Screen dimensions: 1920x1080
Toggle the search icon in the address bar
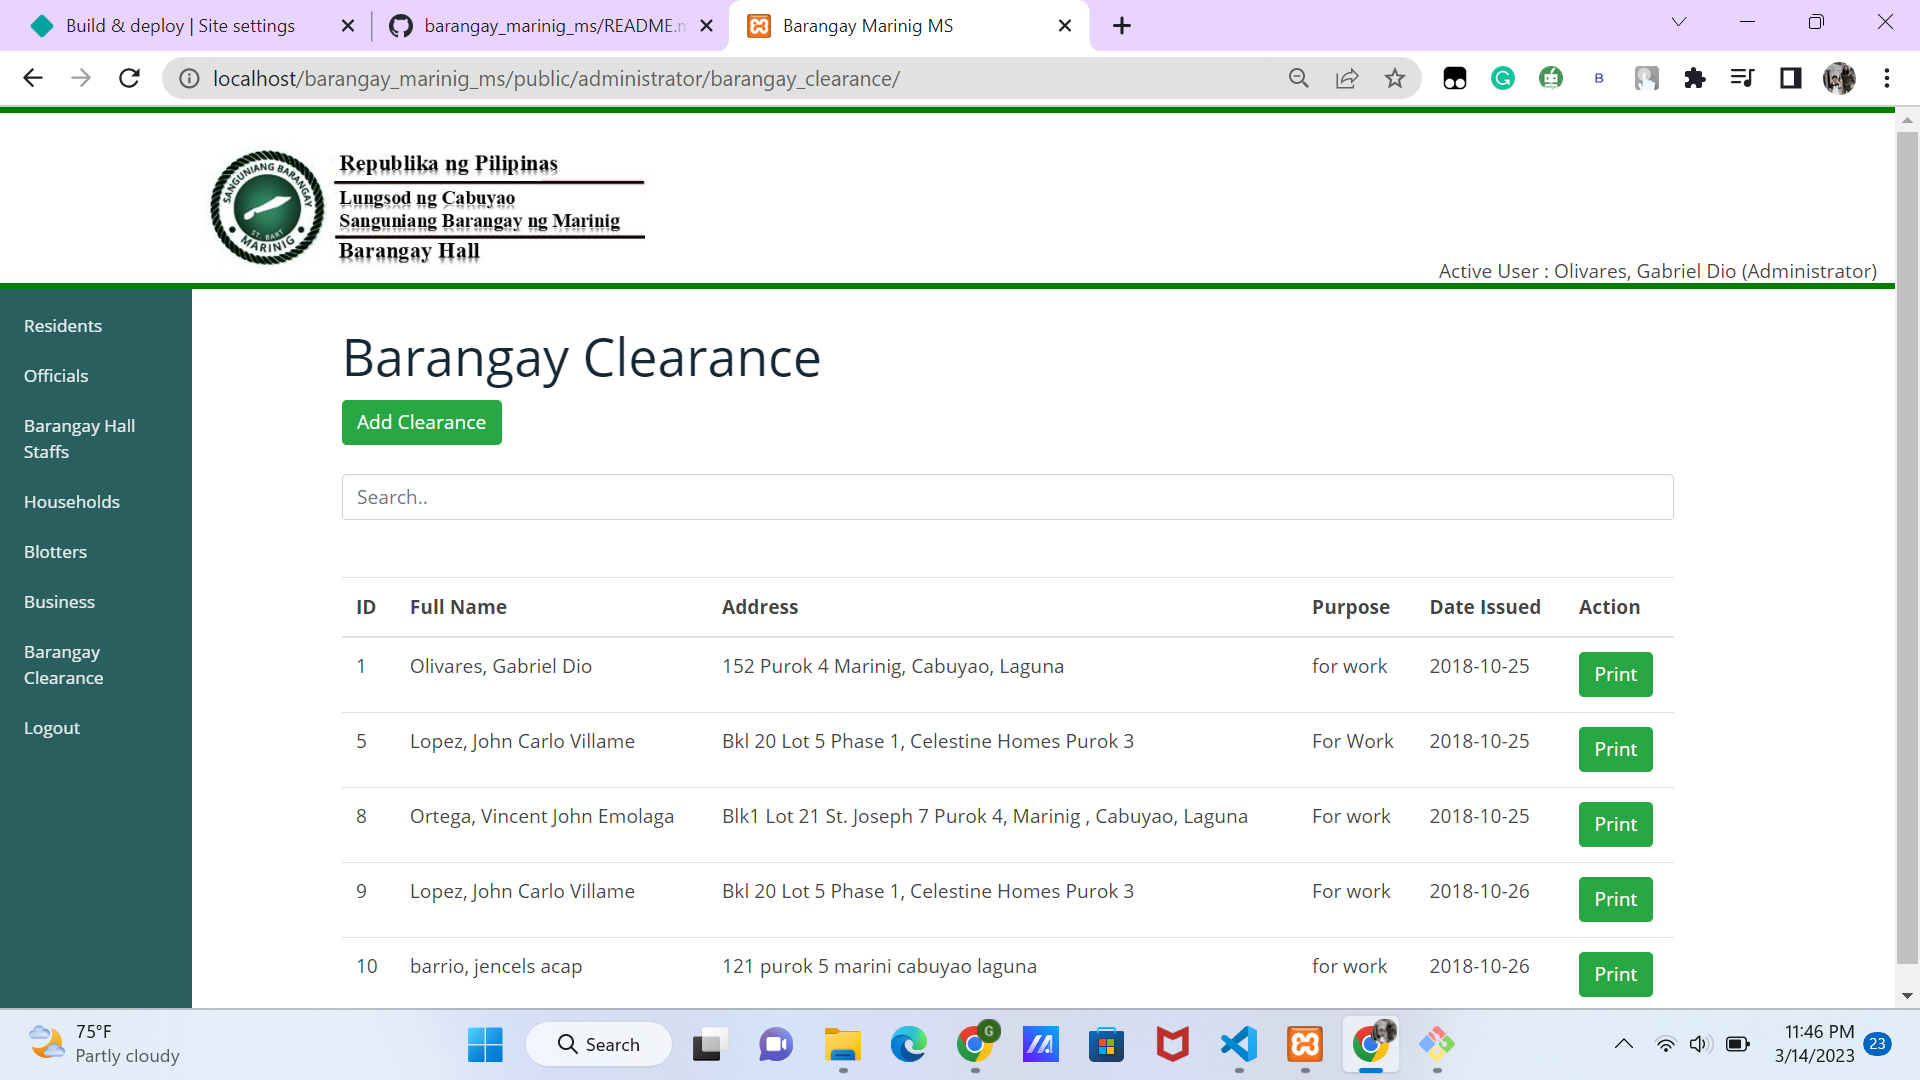(1299, 78)
